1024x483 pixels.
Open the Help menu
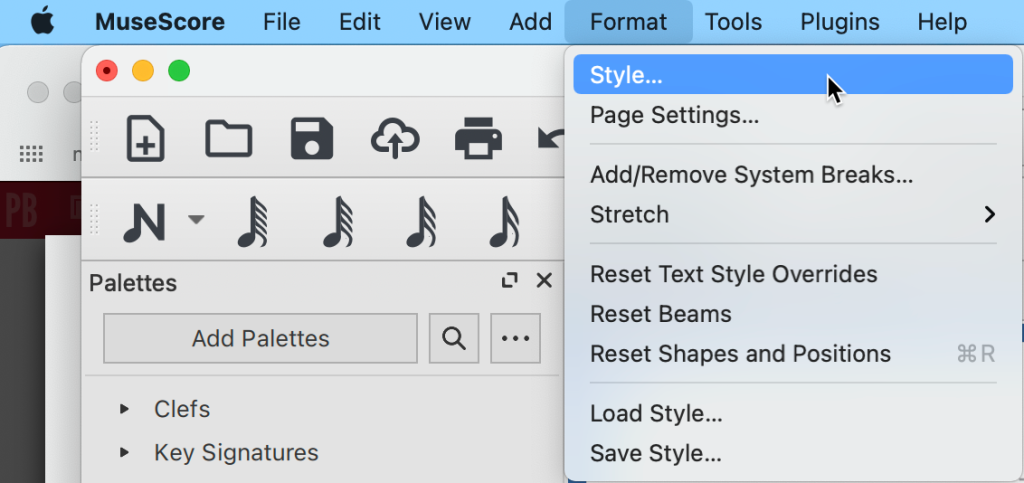coord(942,22)
